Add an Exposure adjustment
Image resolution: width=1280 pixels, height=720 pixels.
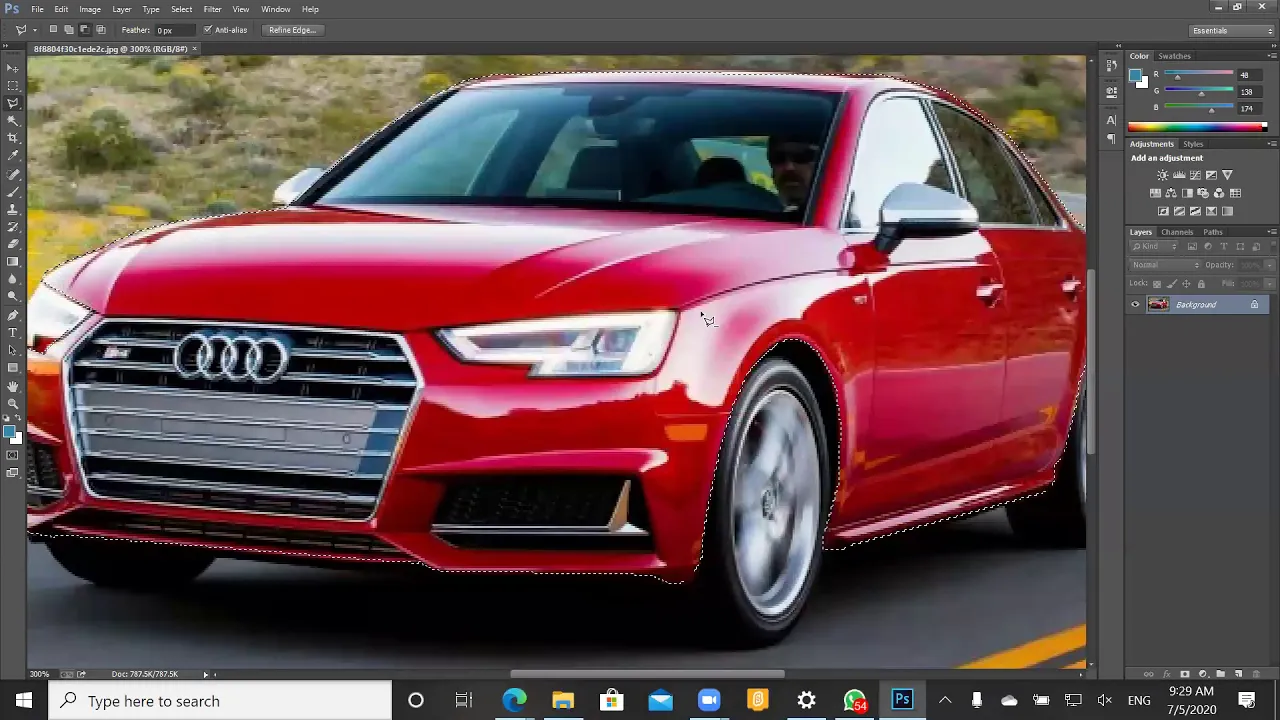(x=1211, y=175)
